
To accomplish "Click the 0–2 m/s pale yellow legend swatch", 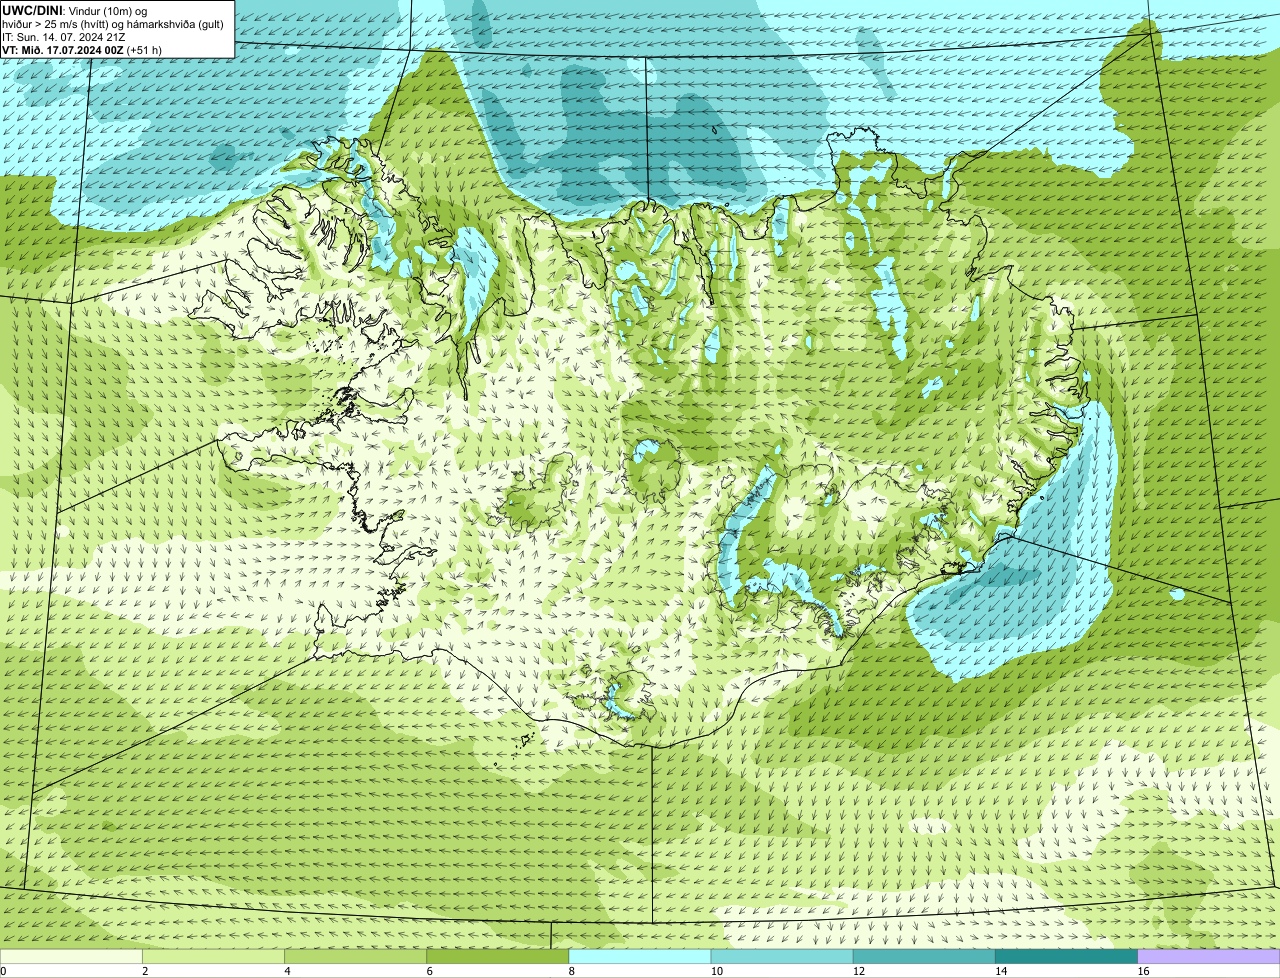I will (x=72, y=956).
